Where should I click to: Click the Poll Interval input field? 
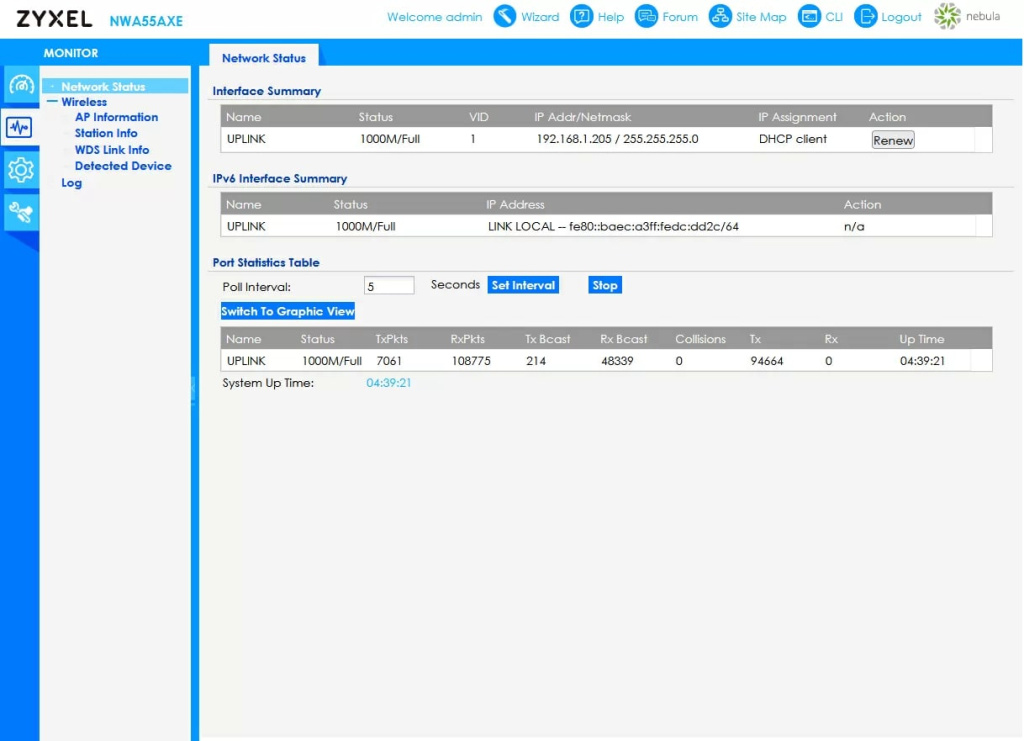click(x=389, y=286)
